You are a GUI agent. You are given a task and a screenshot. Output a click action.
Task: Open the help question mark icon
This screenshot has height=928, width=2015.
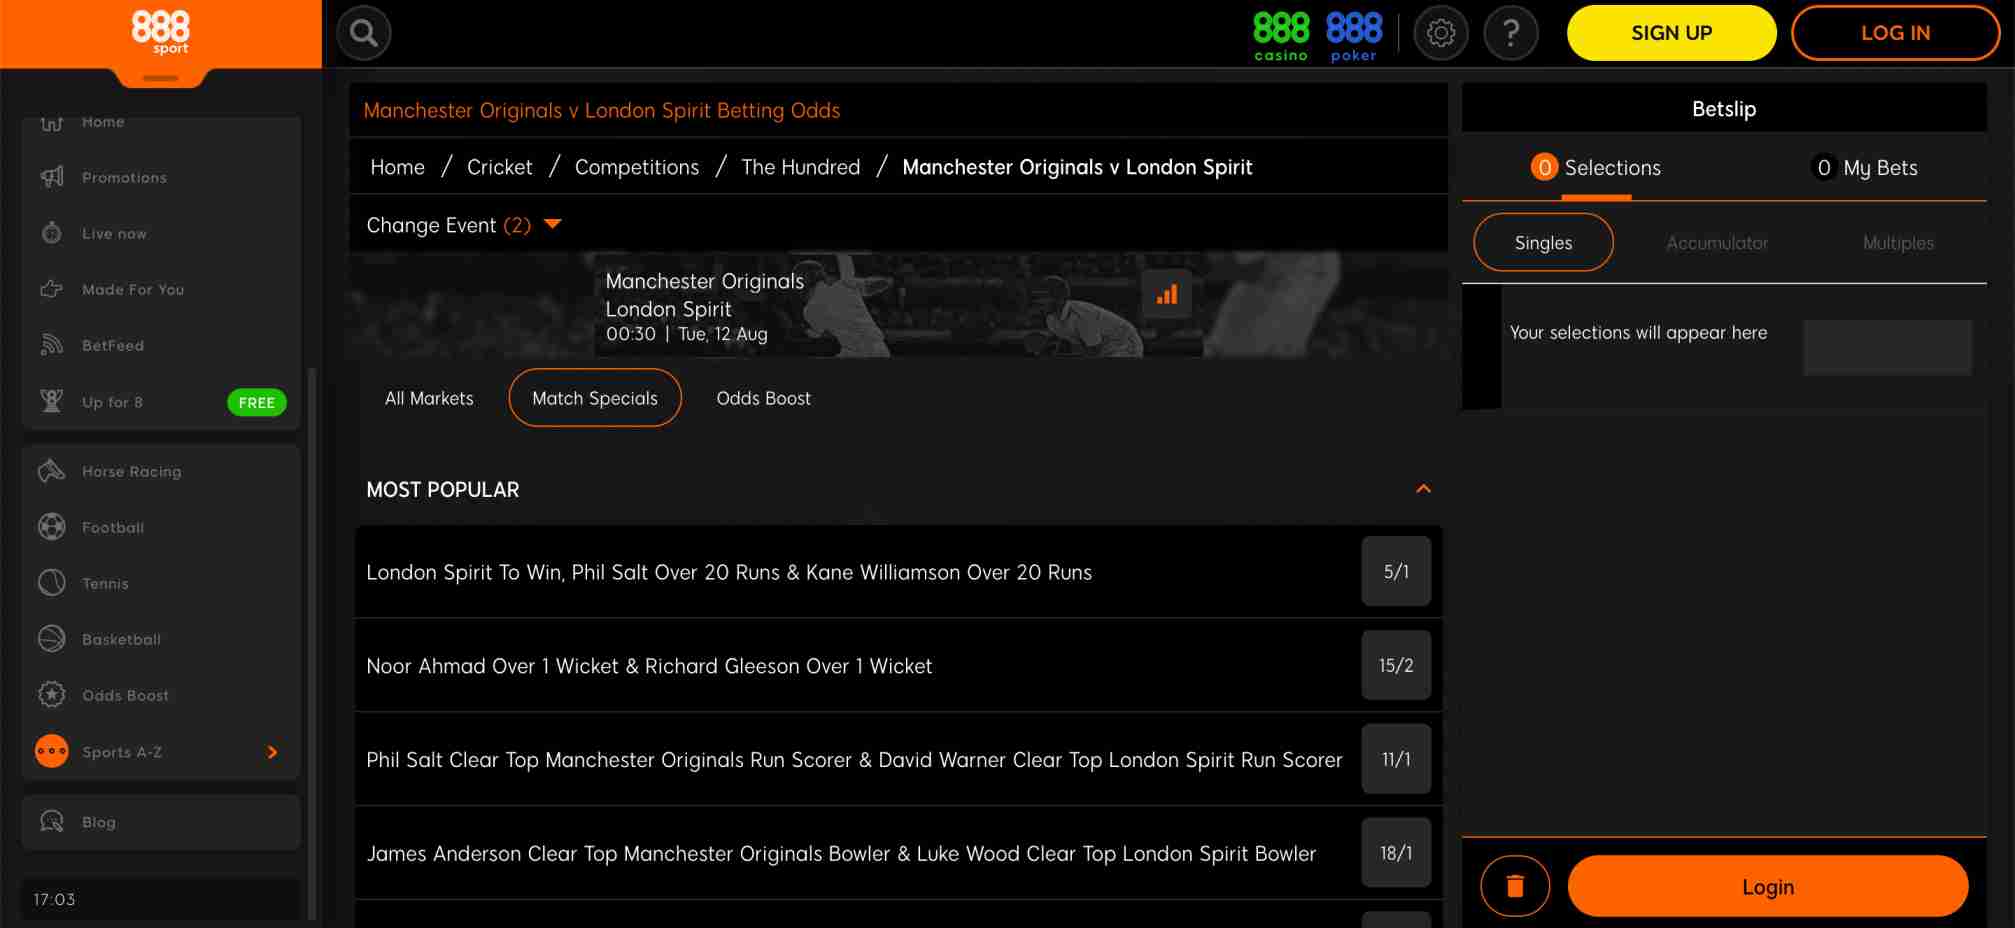point(1510,33)
